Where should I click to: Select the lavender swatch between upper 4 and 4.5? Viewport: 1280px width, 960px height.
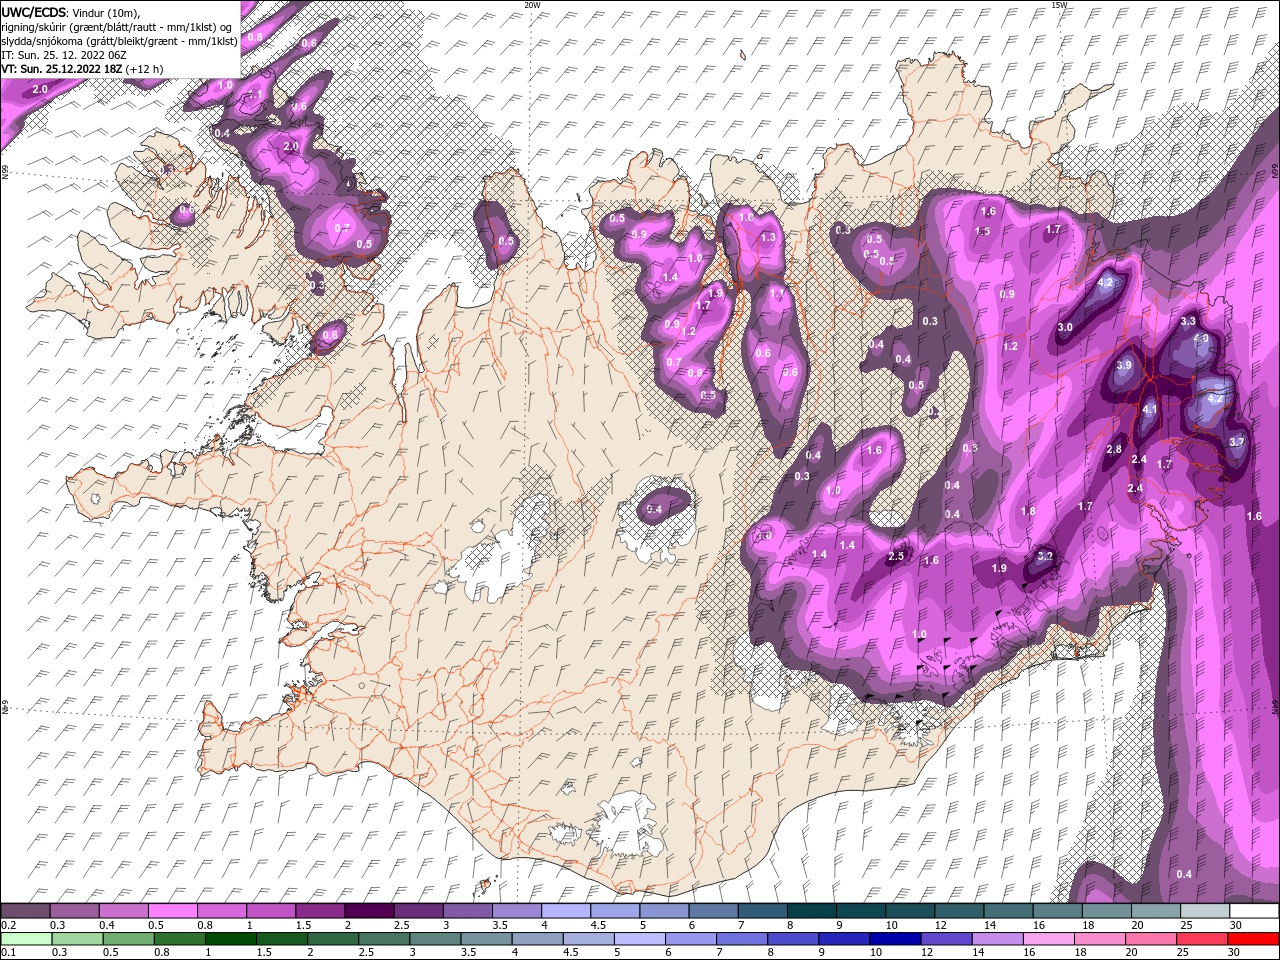click(x=565, y=911)
